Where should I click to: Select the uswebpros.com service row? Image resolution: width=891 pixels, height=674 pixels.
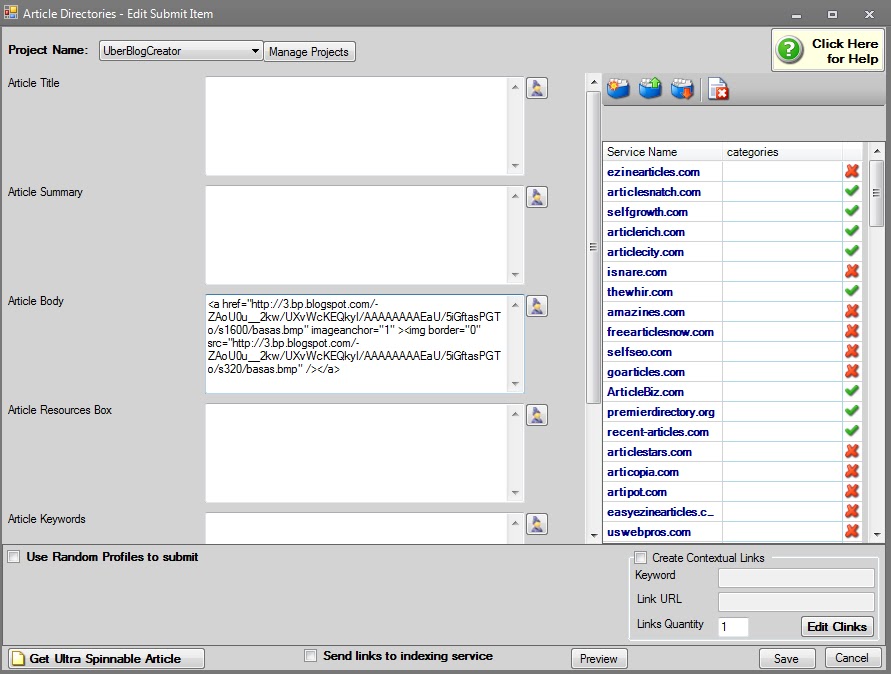tap(732, 532)
